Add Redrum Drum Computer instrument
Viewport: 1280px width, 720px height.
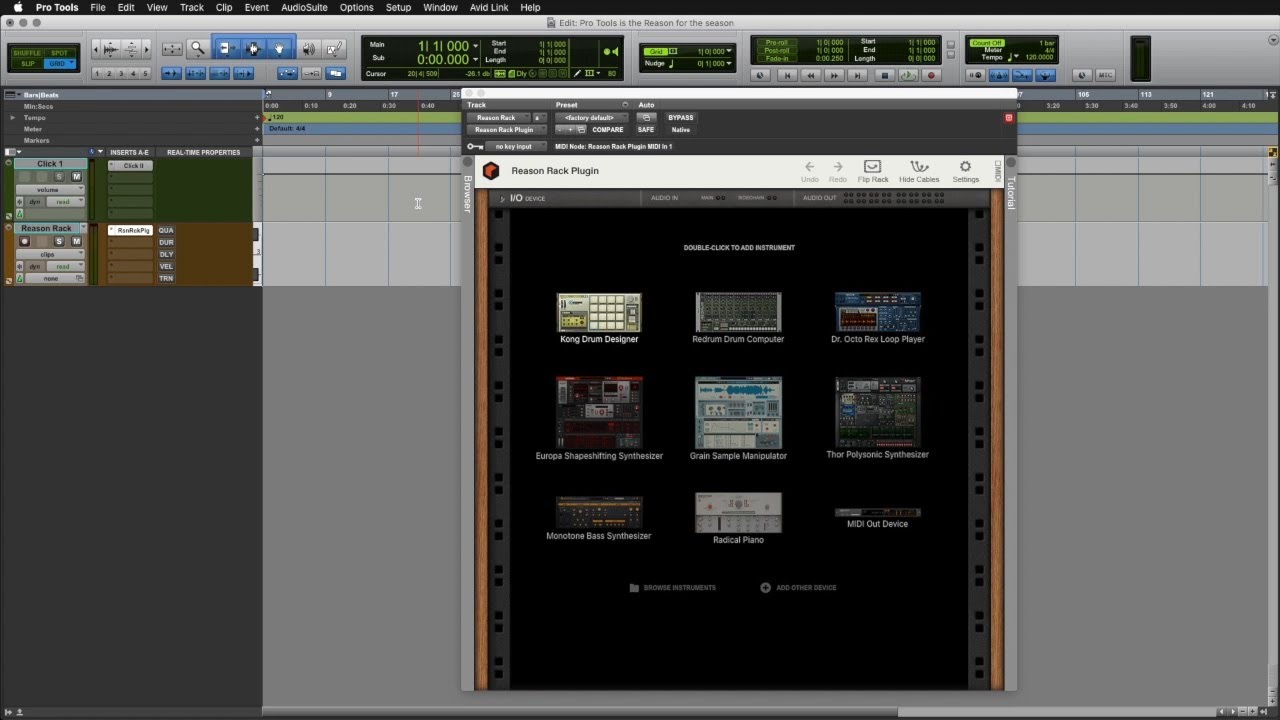(738, 313)
